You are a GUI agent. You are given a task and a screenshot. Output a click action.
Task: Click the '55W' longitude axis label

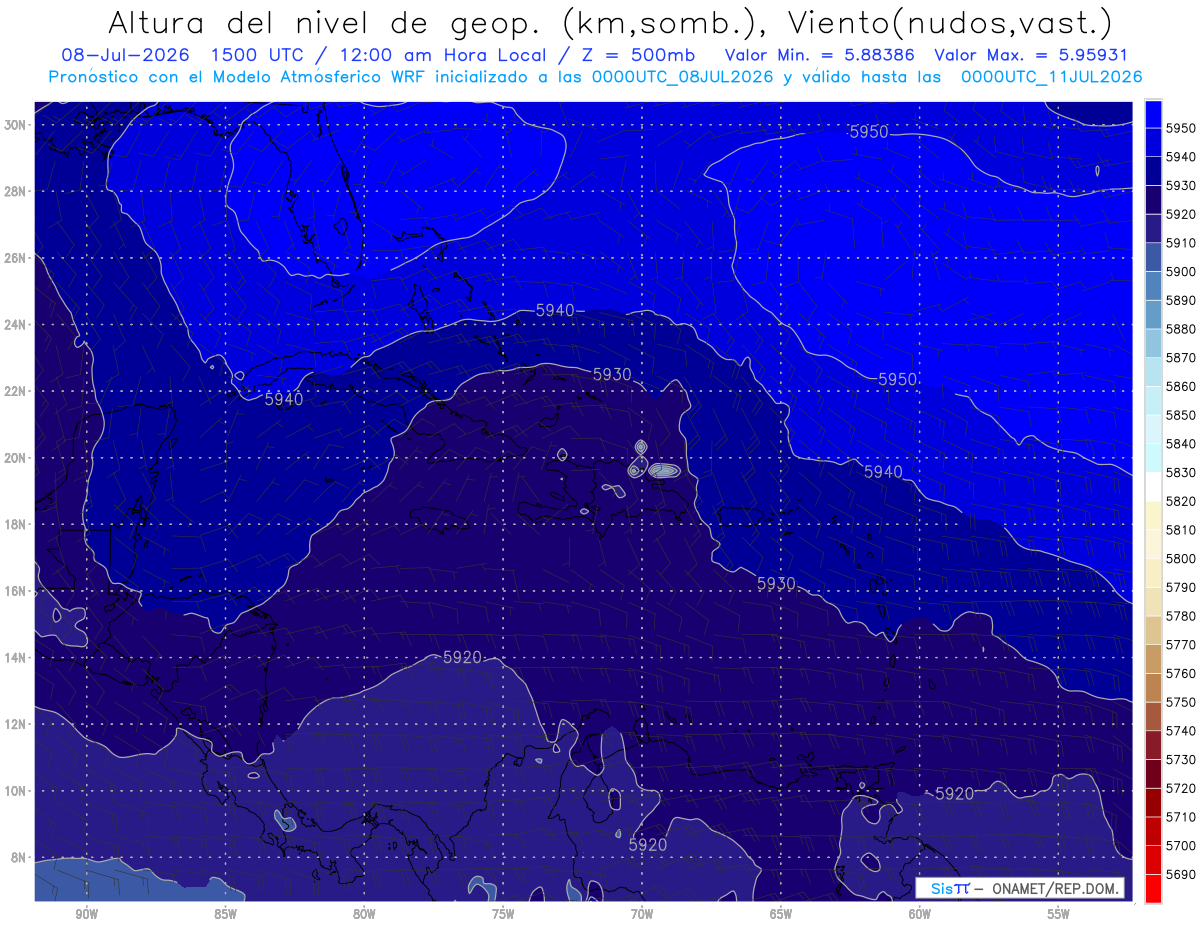(x=1059, y=915)
